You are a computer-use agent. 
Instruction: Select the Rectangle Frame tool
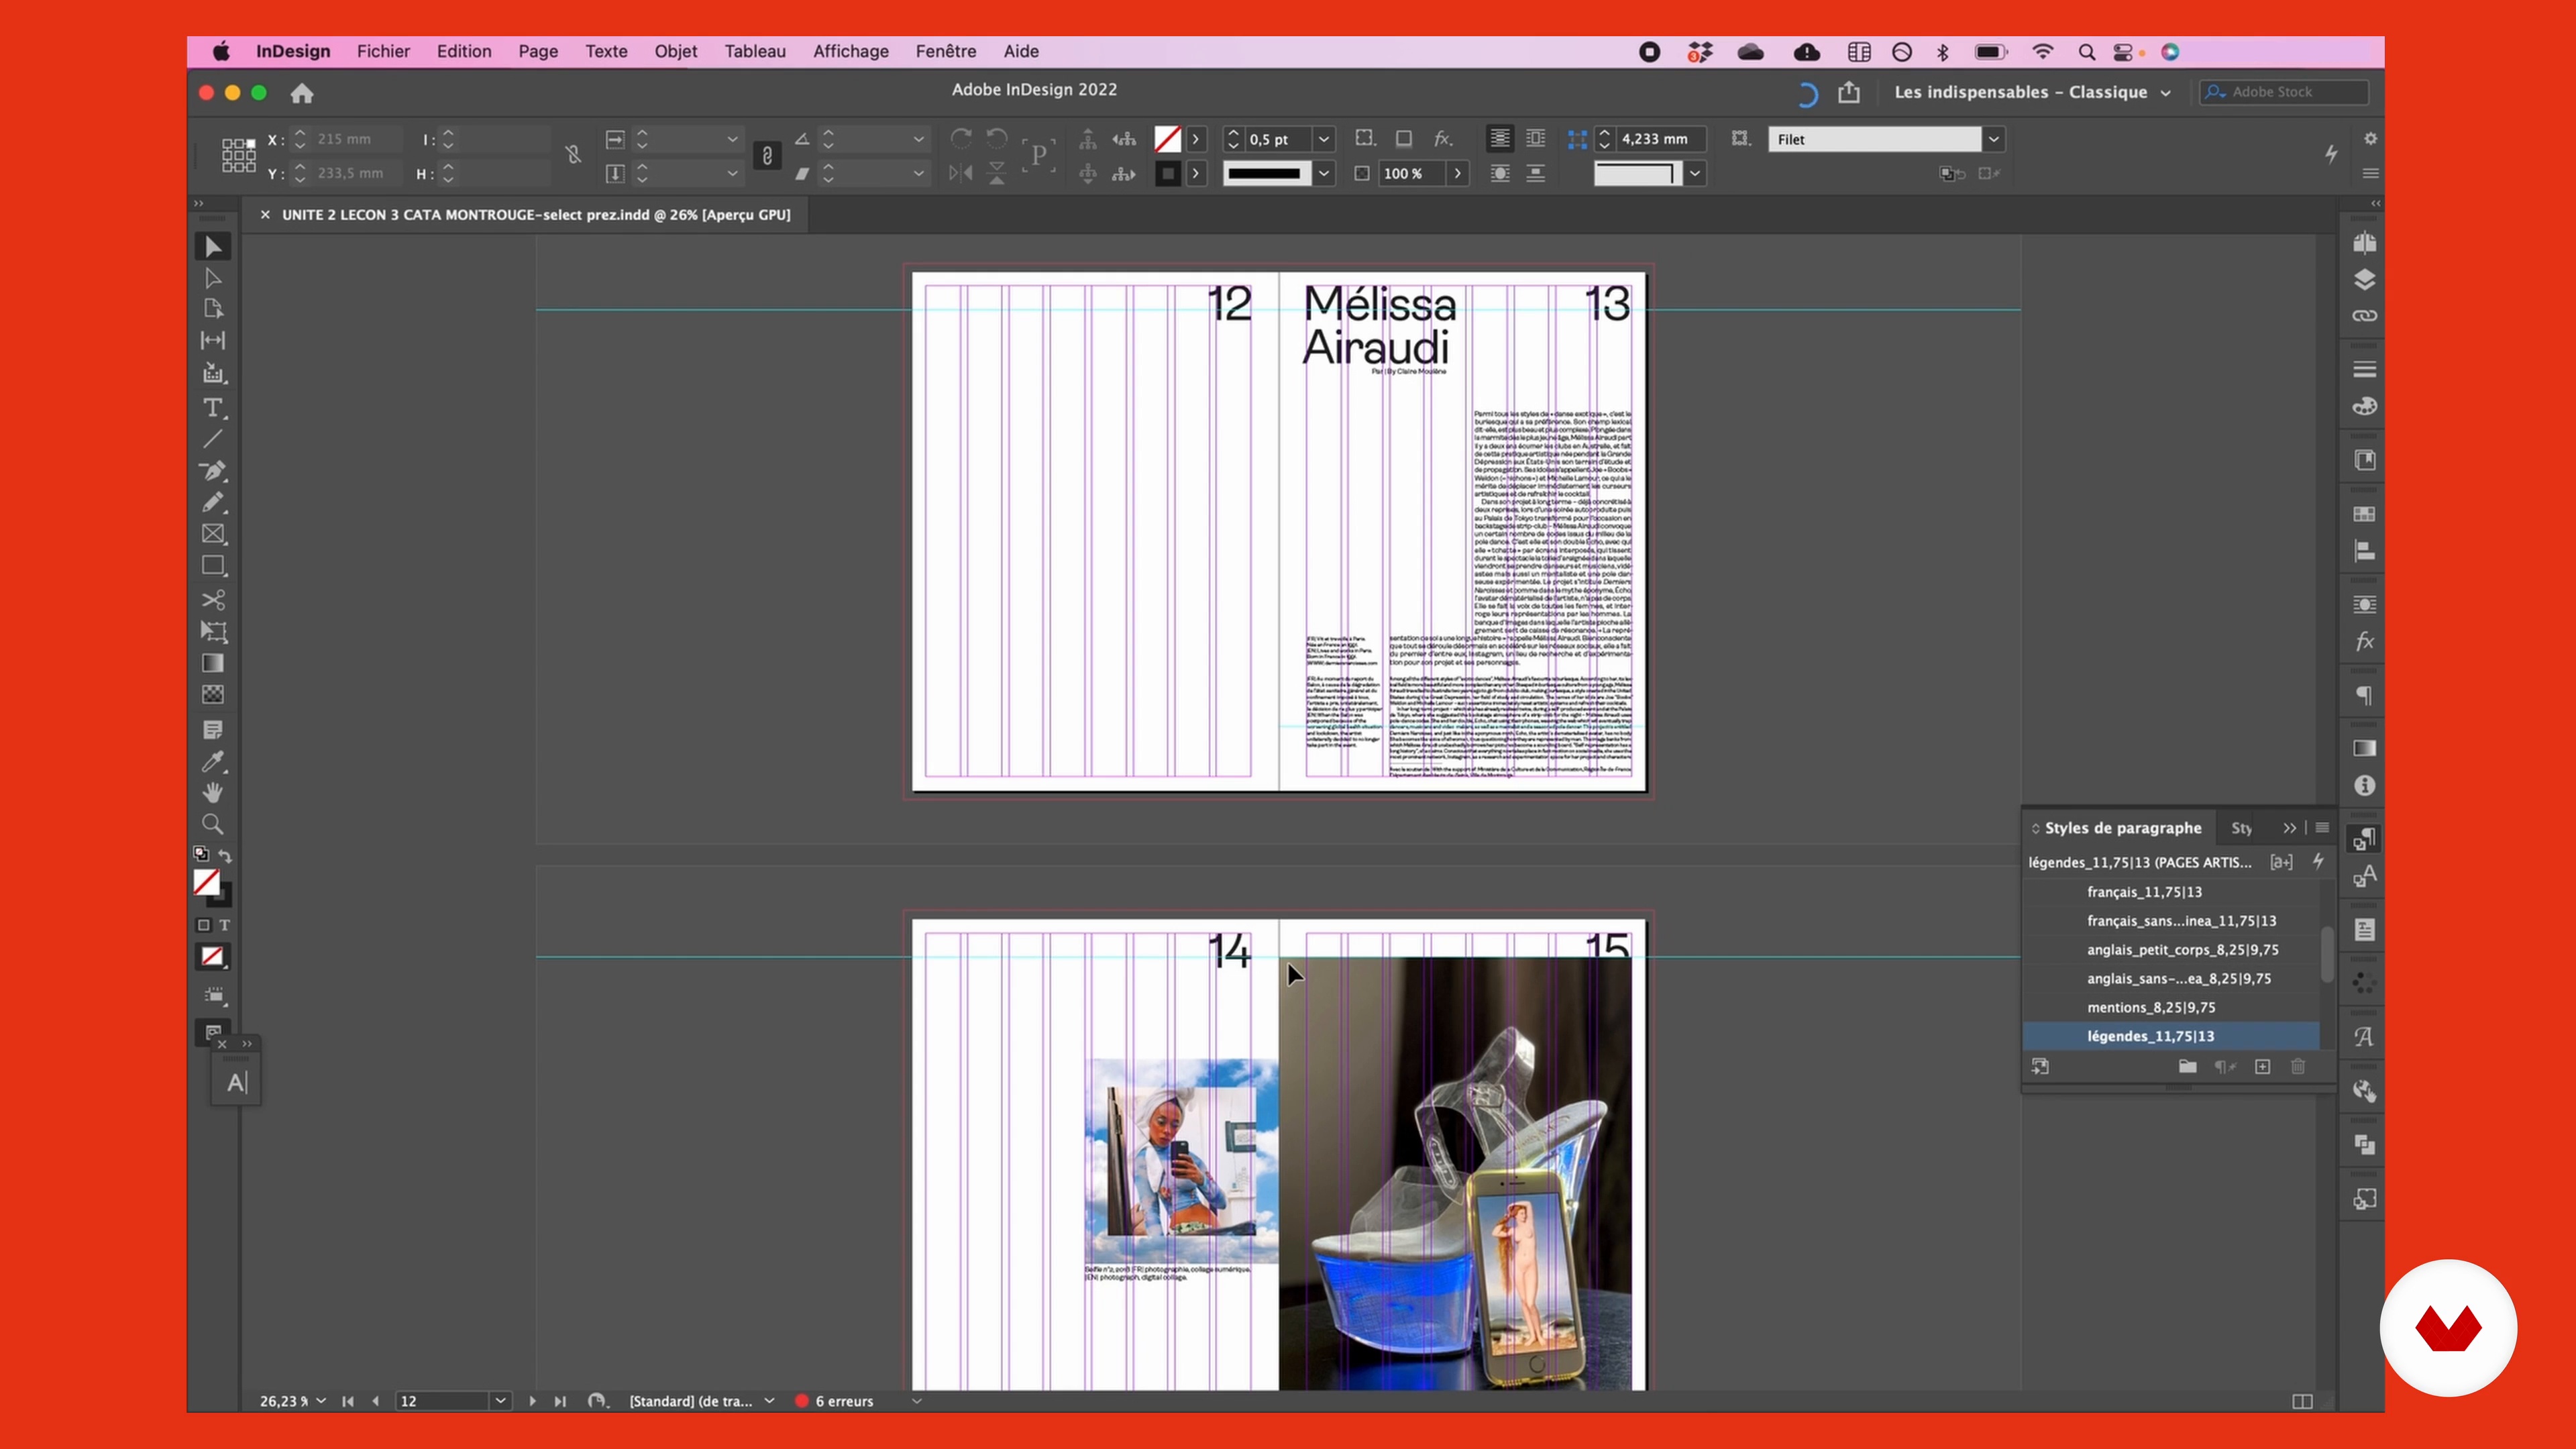click(x=212, y=534)
